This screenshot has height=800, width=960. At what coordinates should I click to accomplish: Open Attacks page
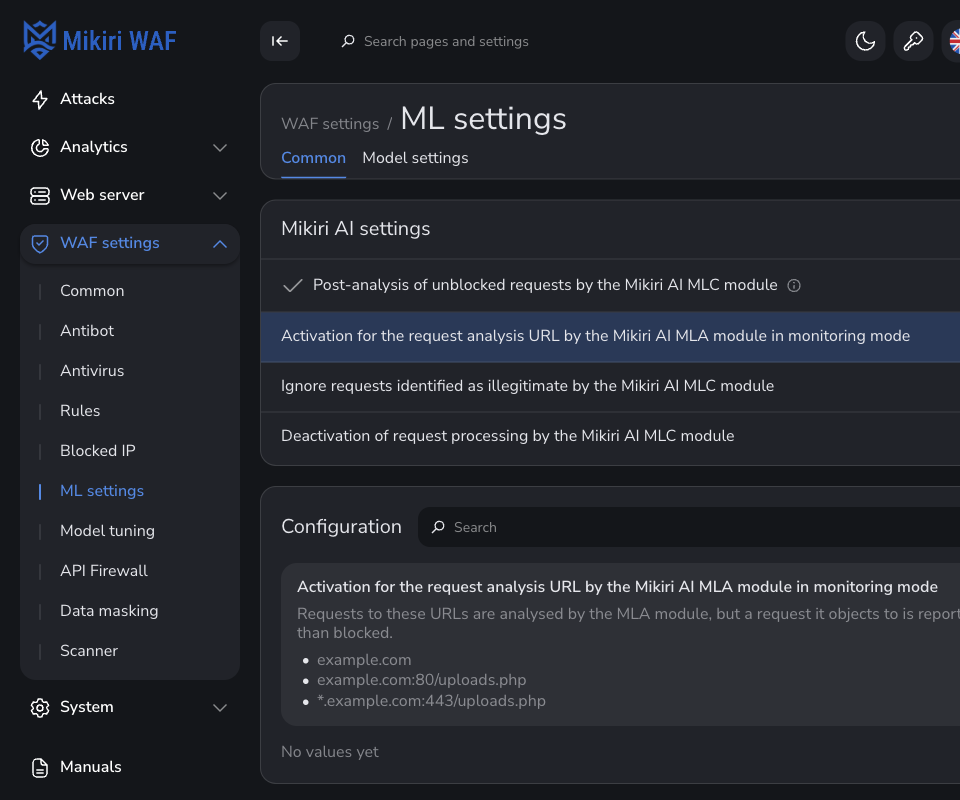pos(88,99)
